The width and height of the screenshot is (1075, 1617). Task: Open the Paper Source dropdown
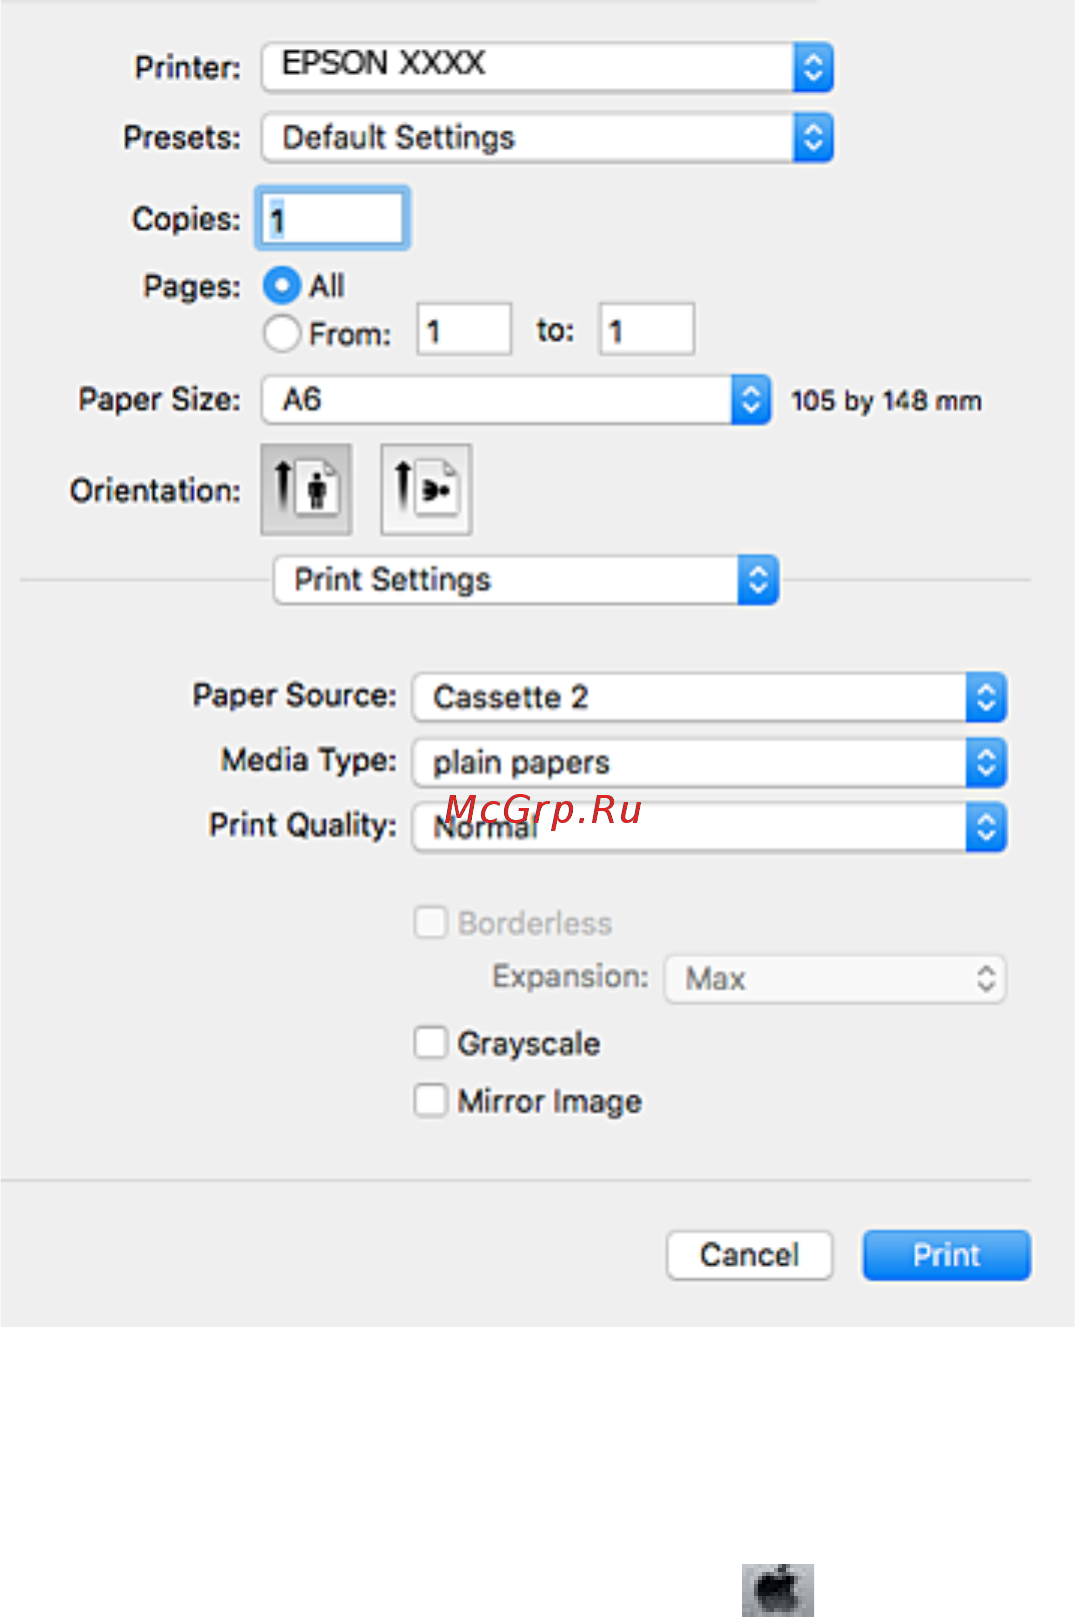(708, 697)
